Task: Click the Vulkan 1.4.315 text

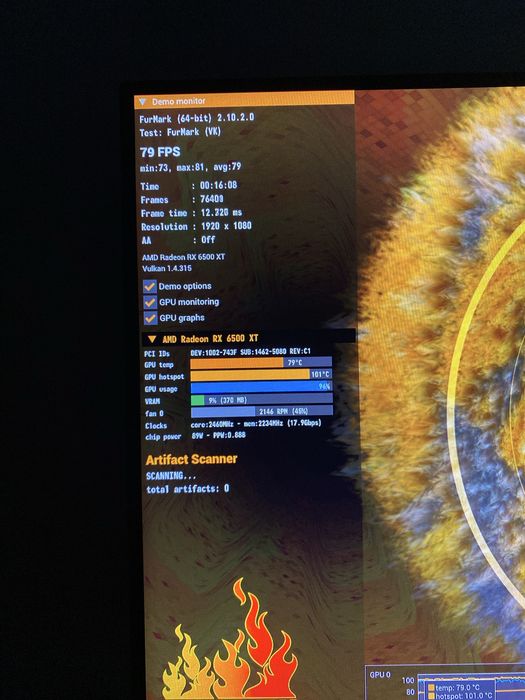Action: pyautogui.click(x=167, y=268)
